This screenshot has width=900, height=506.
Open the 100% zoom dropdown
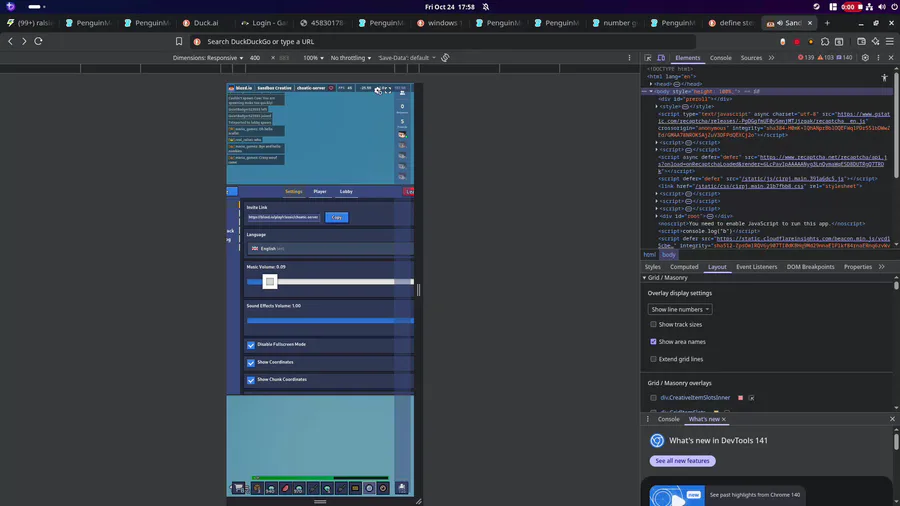(x=313, y=58)
